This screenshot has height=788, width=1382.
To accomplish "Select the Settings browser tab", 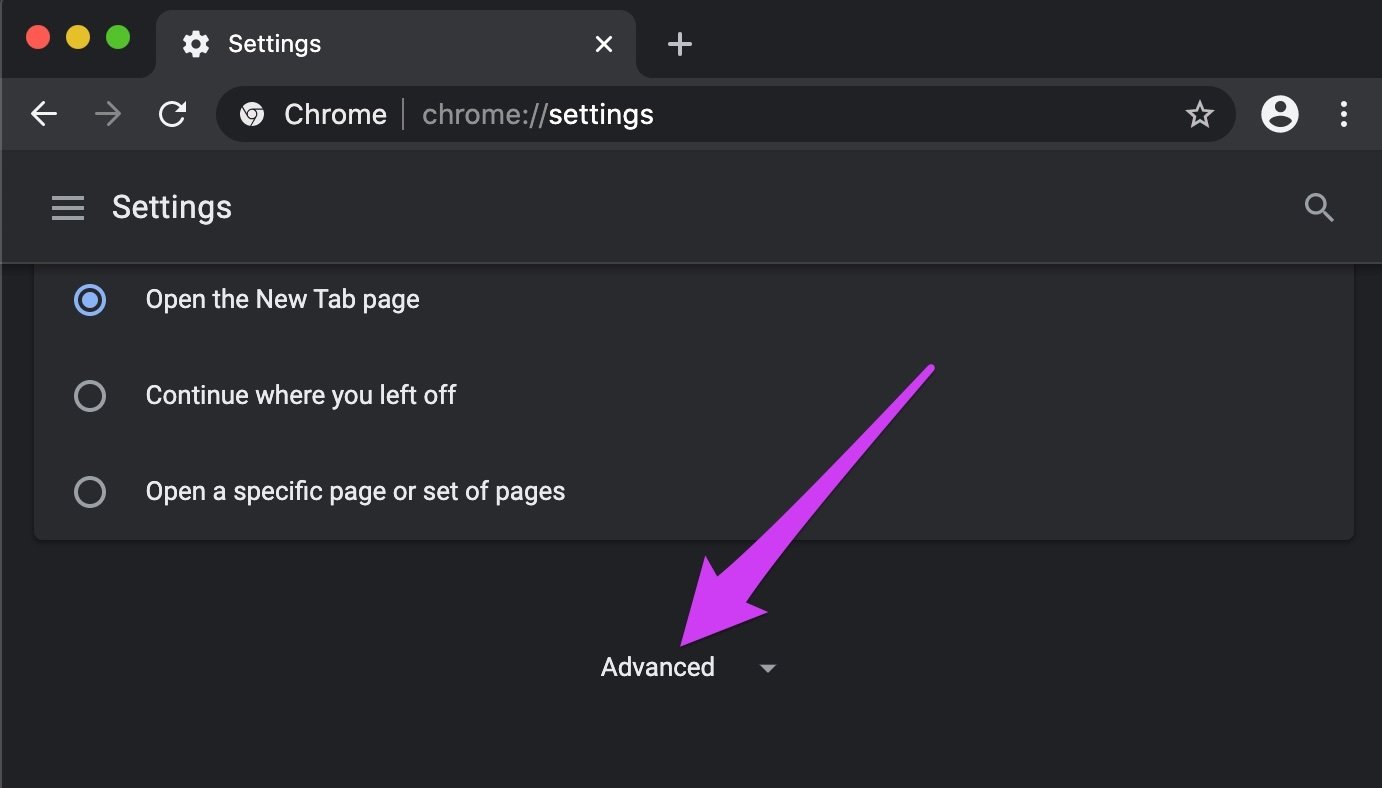I will 396,44.
